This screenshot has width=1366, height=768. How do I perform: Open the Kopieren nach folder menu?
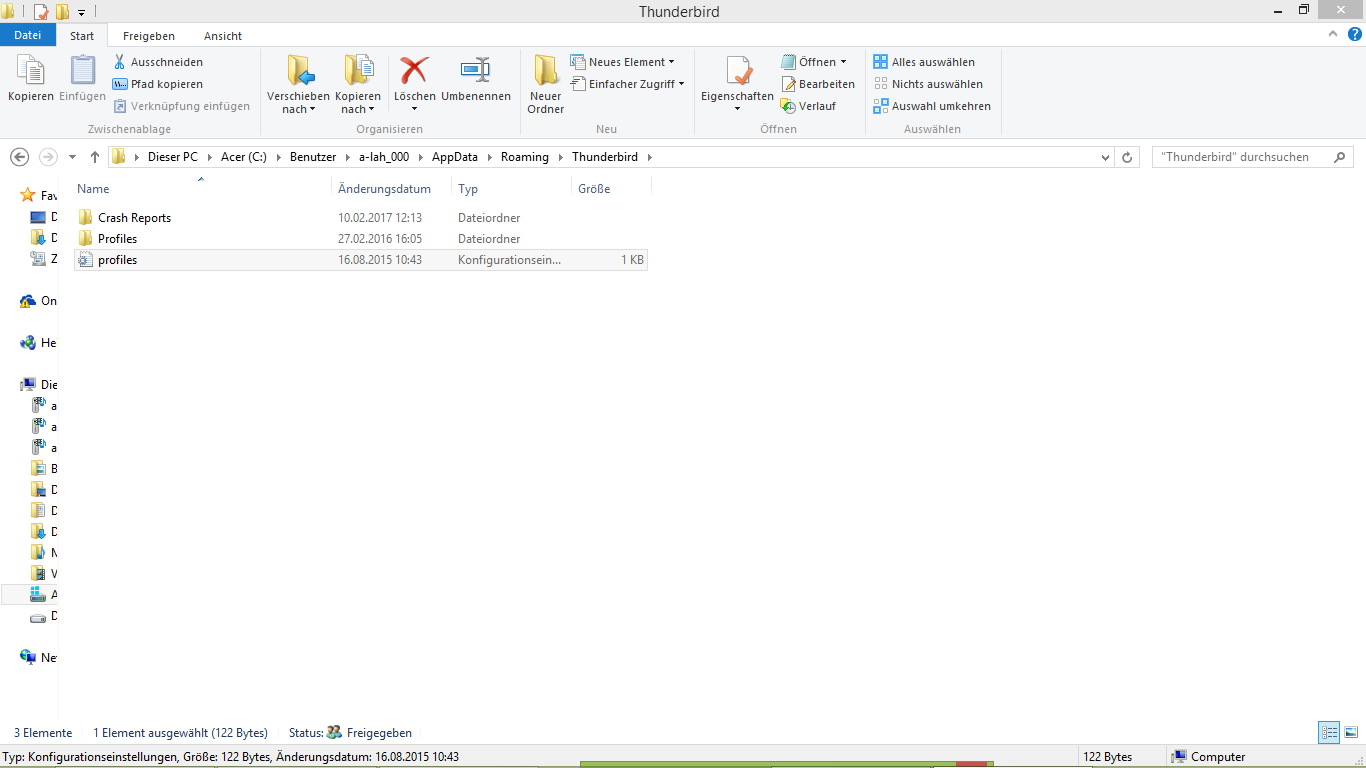[x=358, y=84]
